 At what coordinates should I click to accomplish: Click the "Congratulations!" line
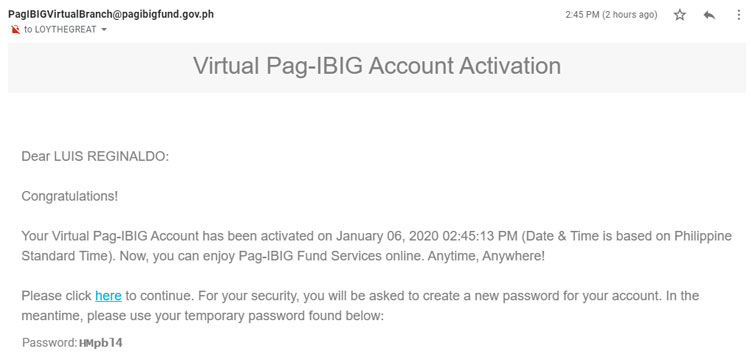click(69, 196)
